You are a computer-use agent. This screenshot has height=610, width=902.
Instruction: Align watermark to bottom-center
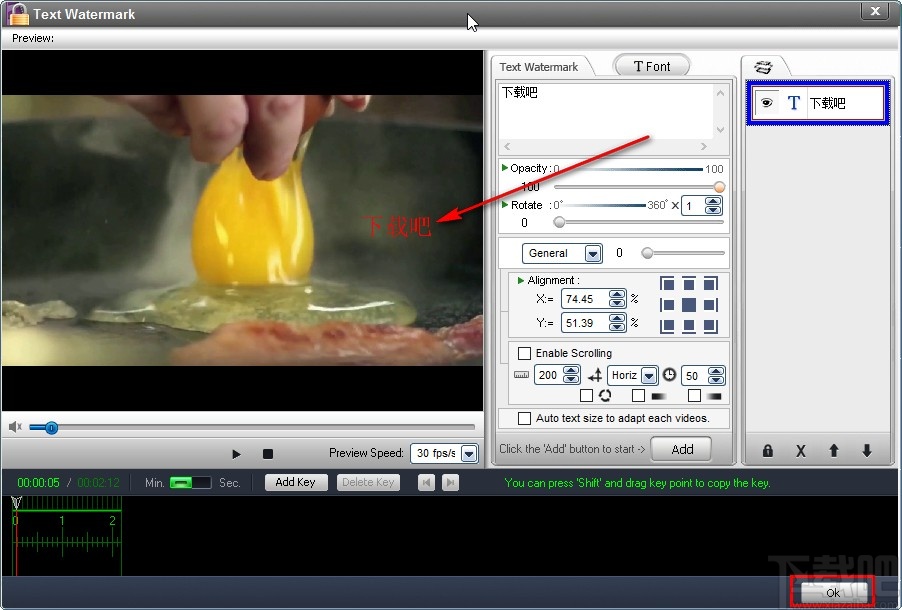(689, 326)
